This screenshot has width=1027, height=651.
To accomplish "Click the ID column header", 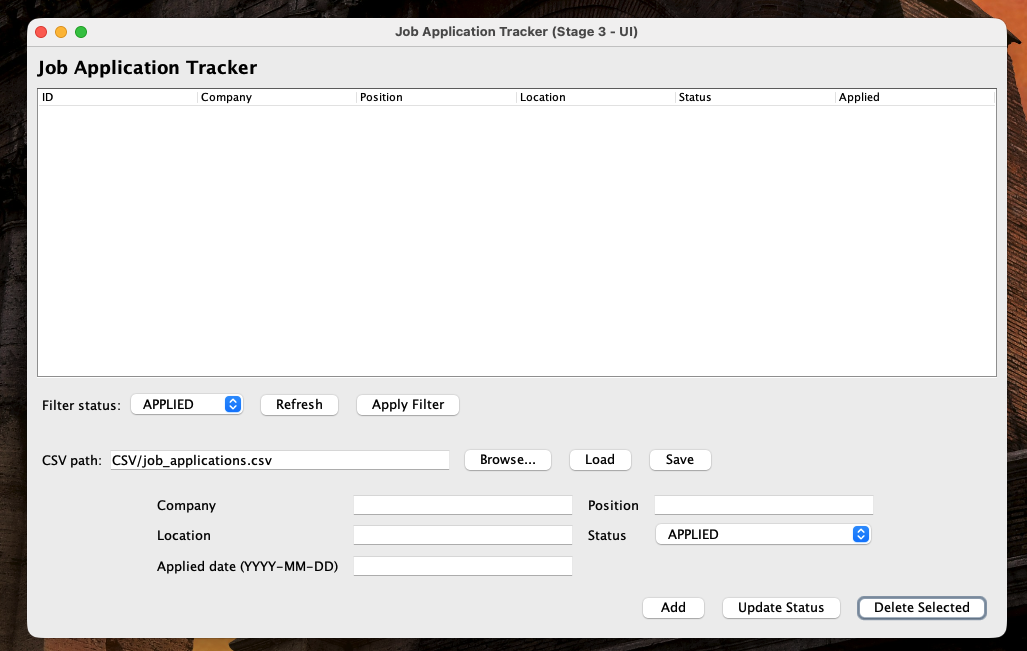I will 117,98.
